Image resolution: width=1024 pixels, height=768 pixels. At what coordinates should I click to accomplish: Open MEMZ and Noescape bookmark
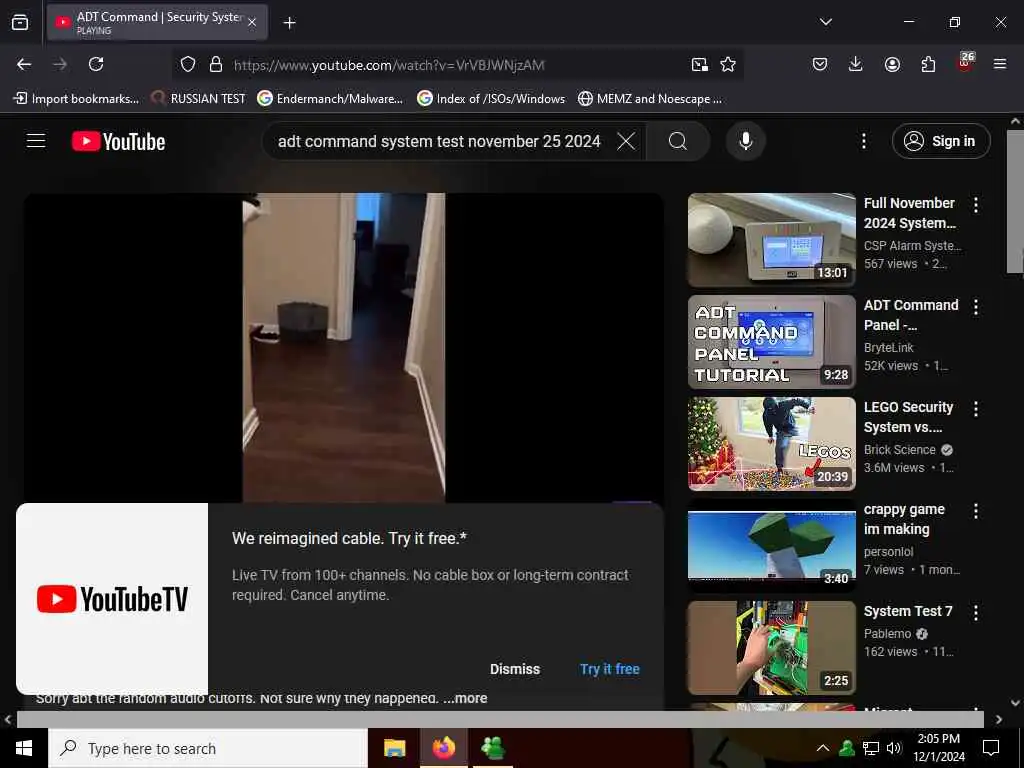650,99
